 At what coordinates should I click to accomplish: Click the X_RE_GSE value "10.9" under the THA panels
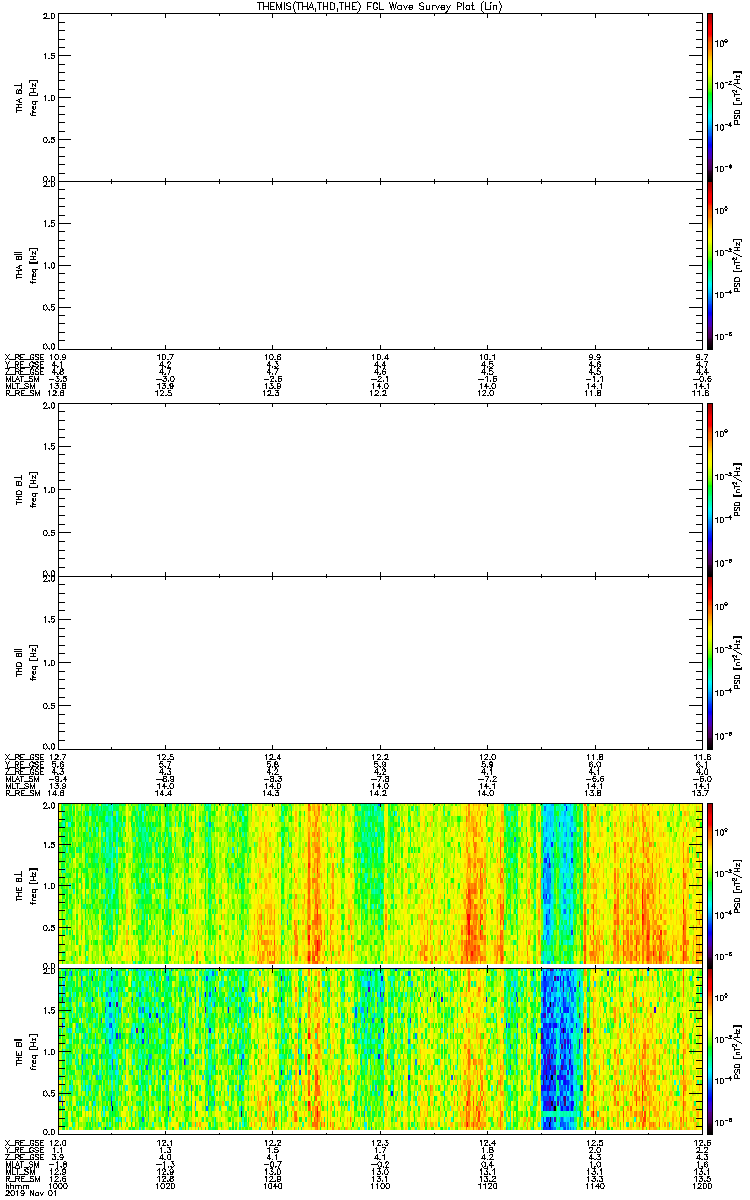(x=58, y=356)
